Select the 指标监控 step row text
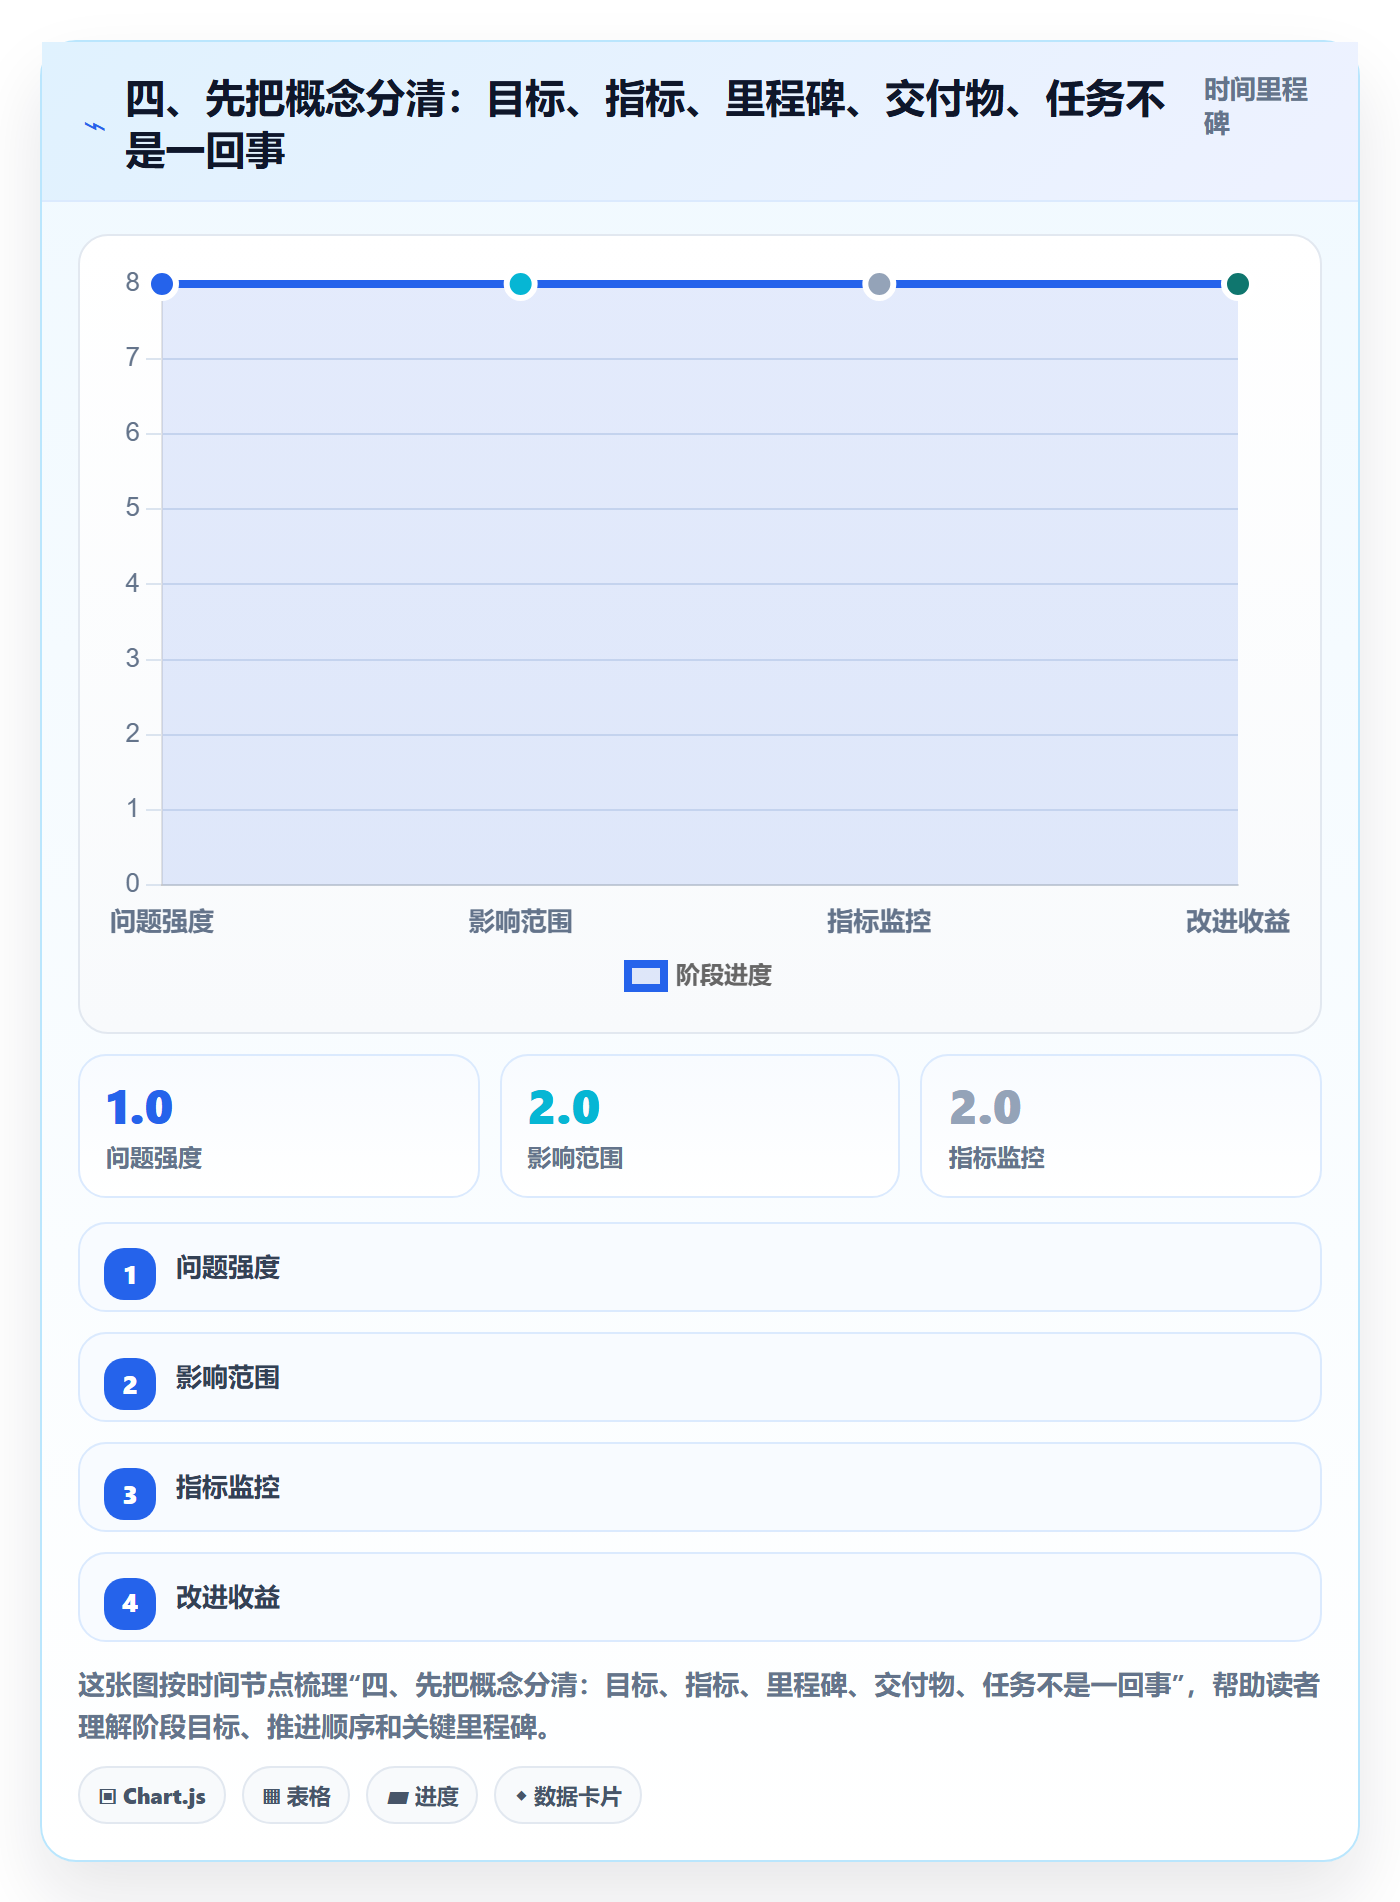The width and height of the screenshot is (1400, 1902). [x=228, y=1488]
